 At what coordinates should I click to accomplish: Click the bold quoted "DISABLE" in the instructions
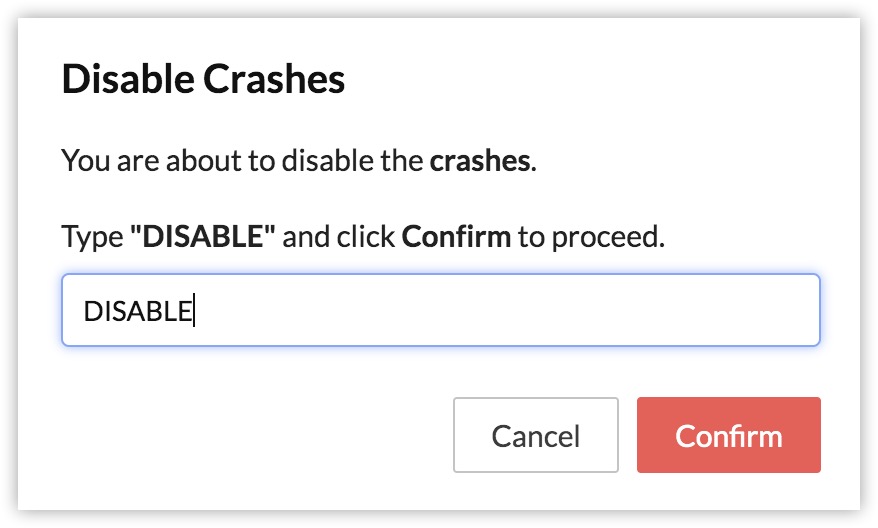(x=202, y=237)
